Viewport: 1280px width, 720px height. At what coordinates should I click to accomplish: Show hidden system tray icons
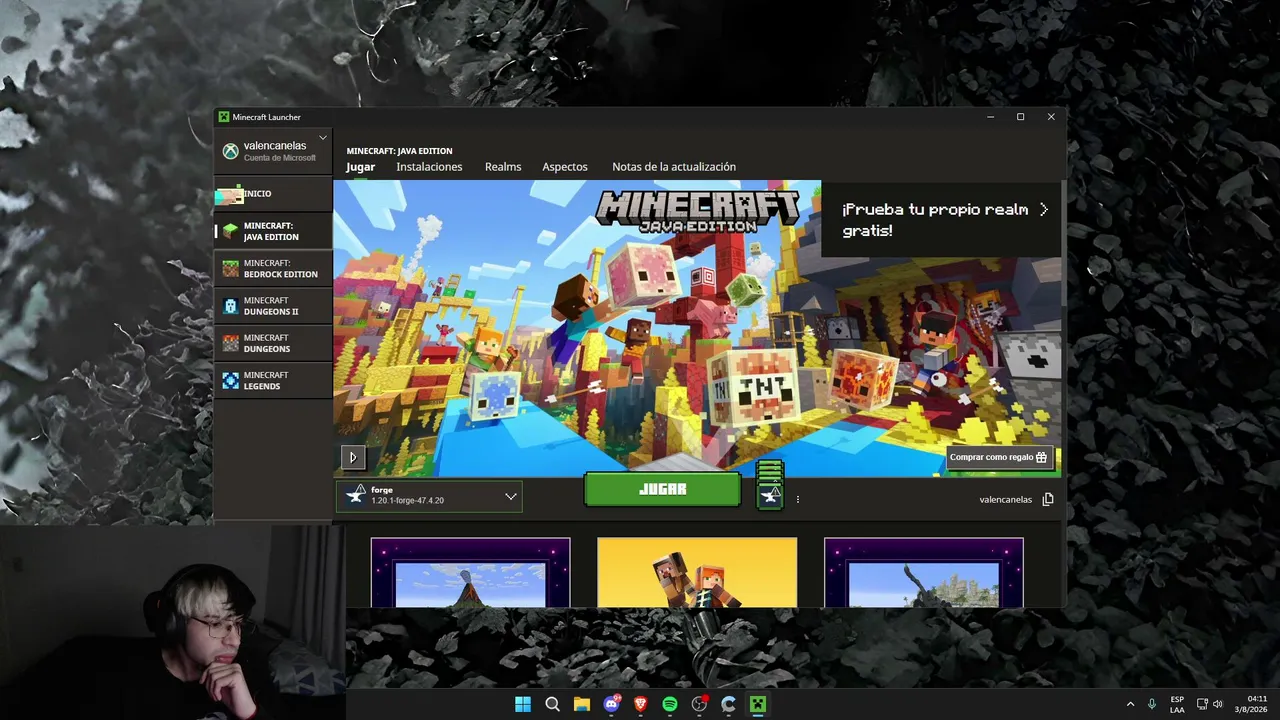(1131, 704)
